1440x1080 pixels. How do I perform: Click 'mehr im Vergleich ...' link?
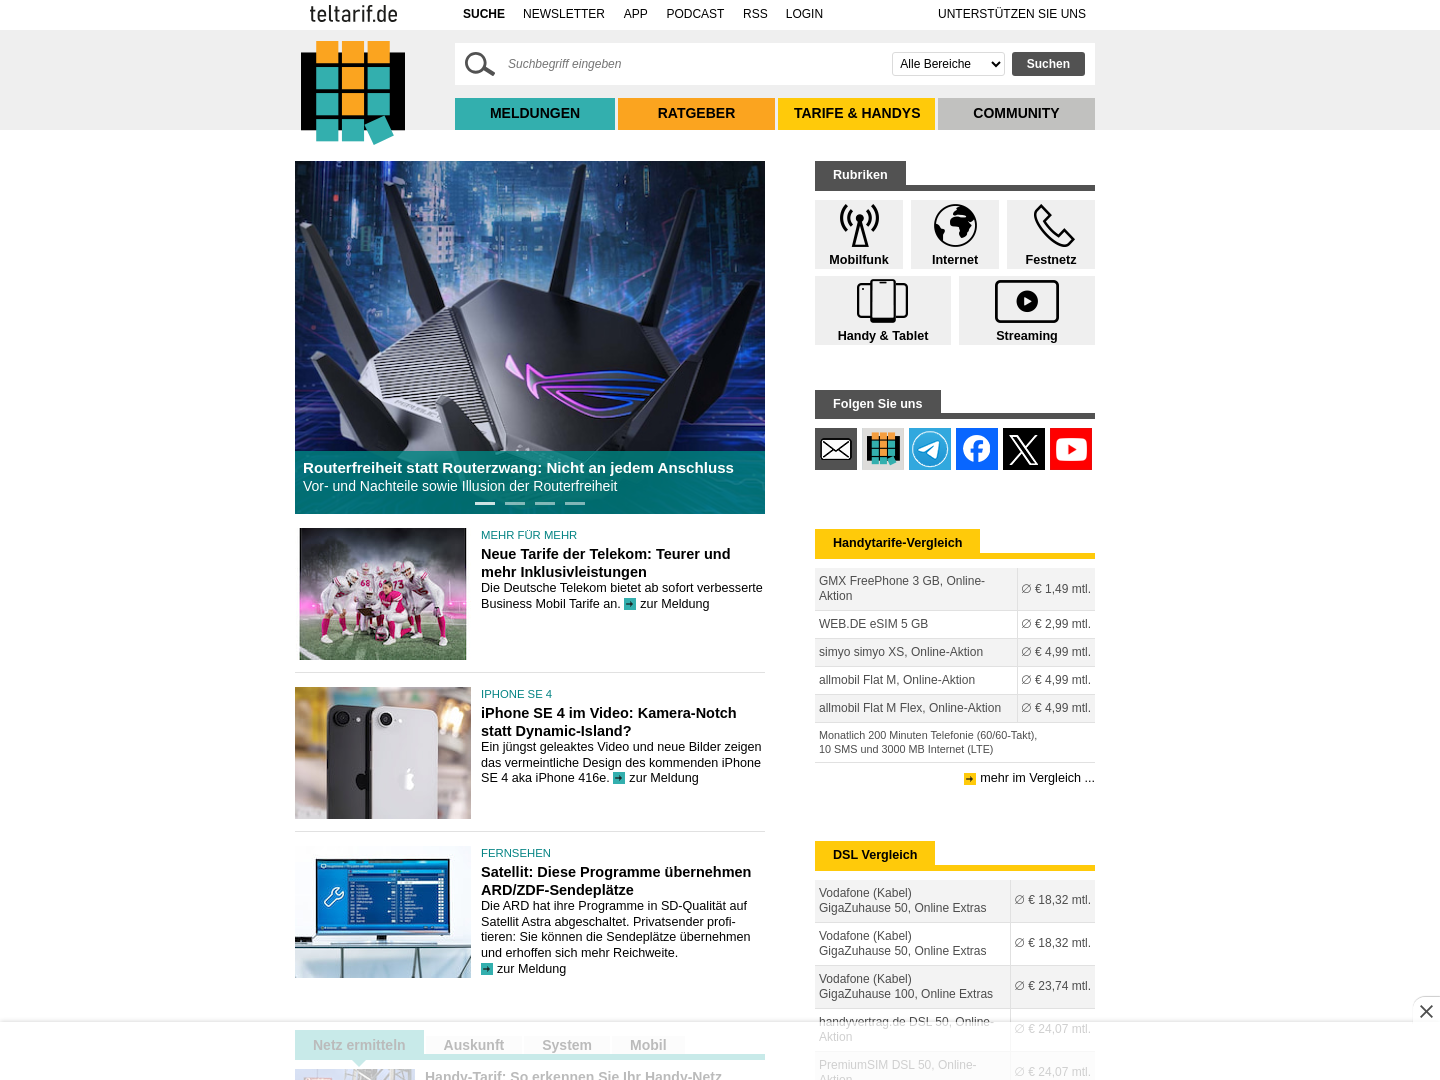1037,778
